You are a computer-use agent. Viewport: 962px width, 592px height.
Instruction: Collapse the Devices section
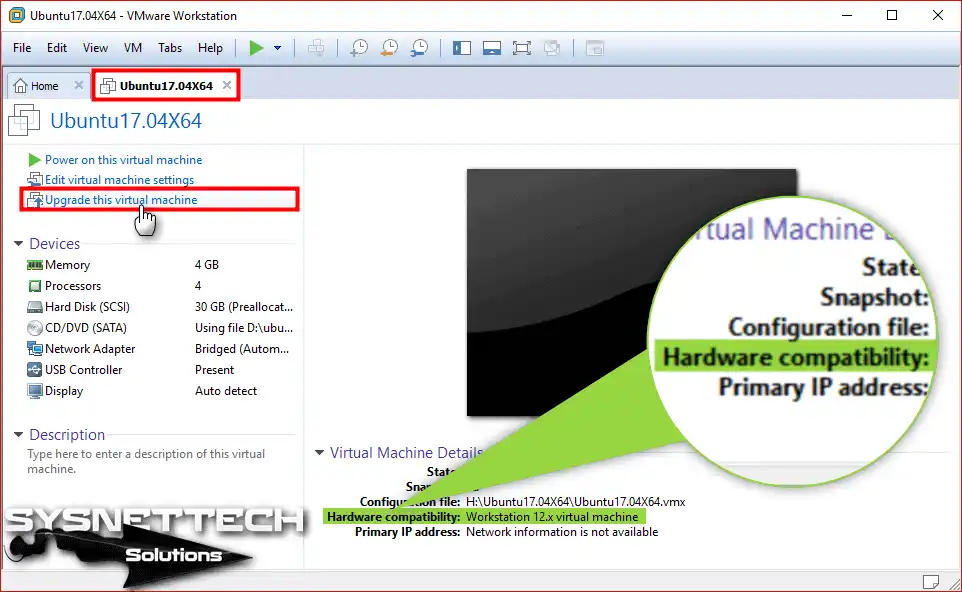(x=18, y=244)
